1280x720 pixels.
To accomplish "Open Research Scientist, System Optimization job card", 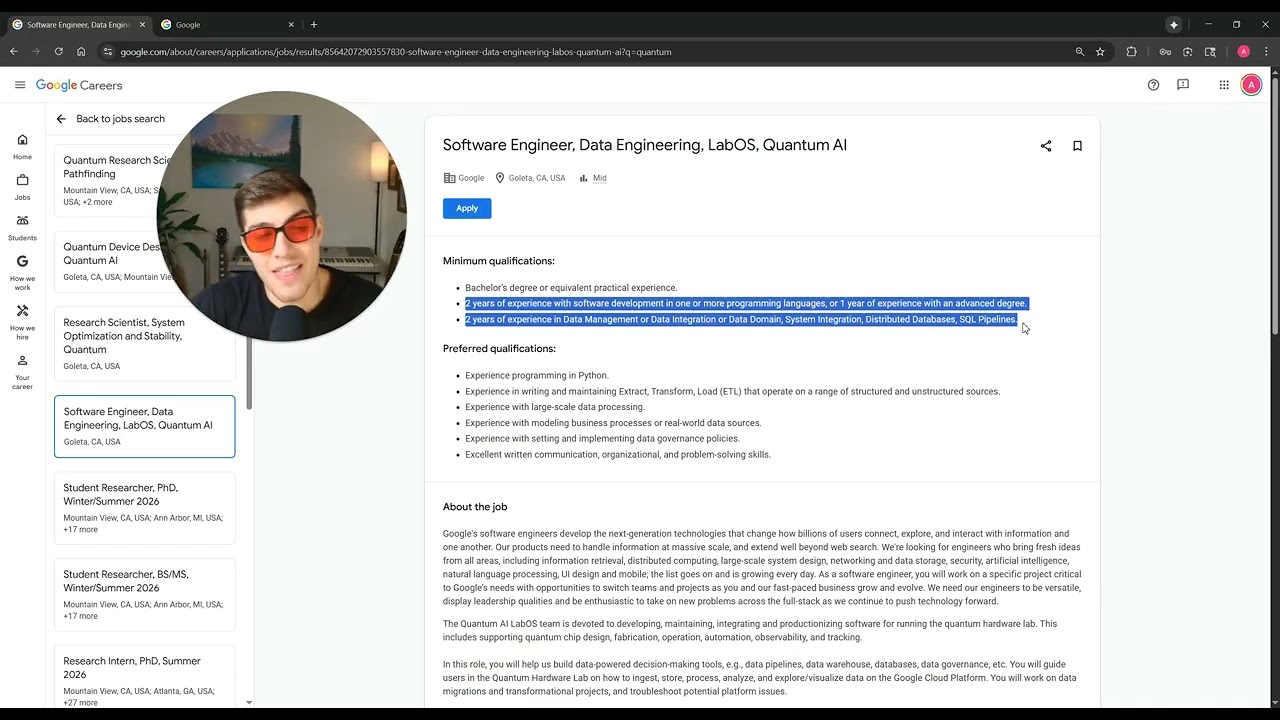I will (x=145, y=344).
